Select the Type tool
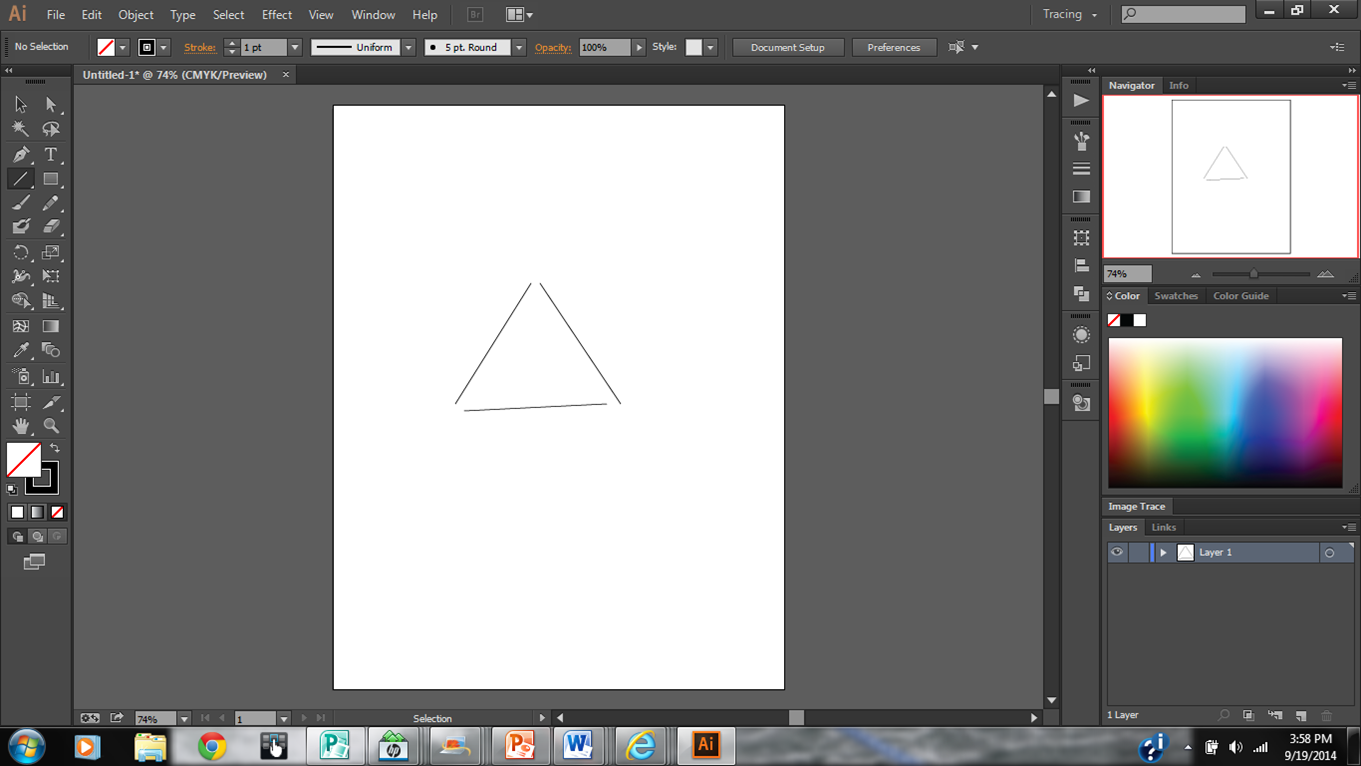This screenshot has width=1361, height=766. pyautogui.click(x=51, y=154)
